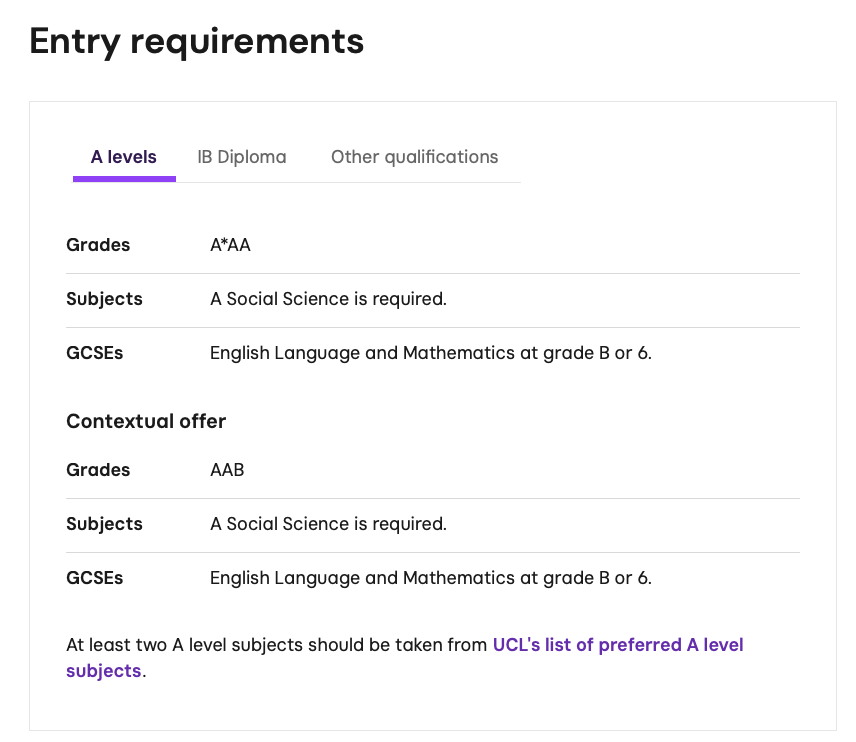
Task: Switch to the IB Diploma tab
Action: click(241, 157)
